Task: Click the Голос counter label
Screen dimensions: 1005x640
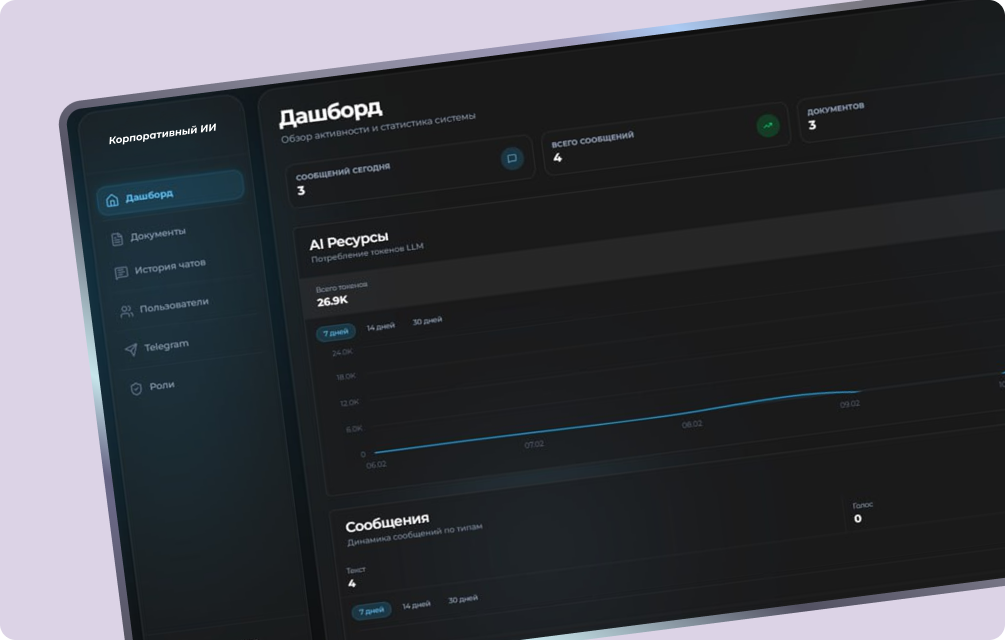Action: pos(863,505)
